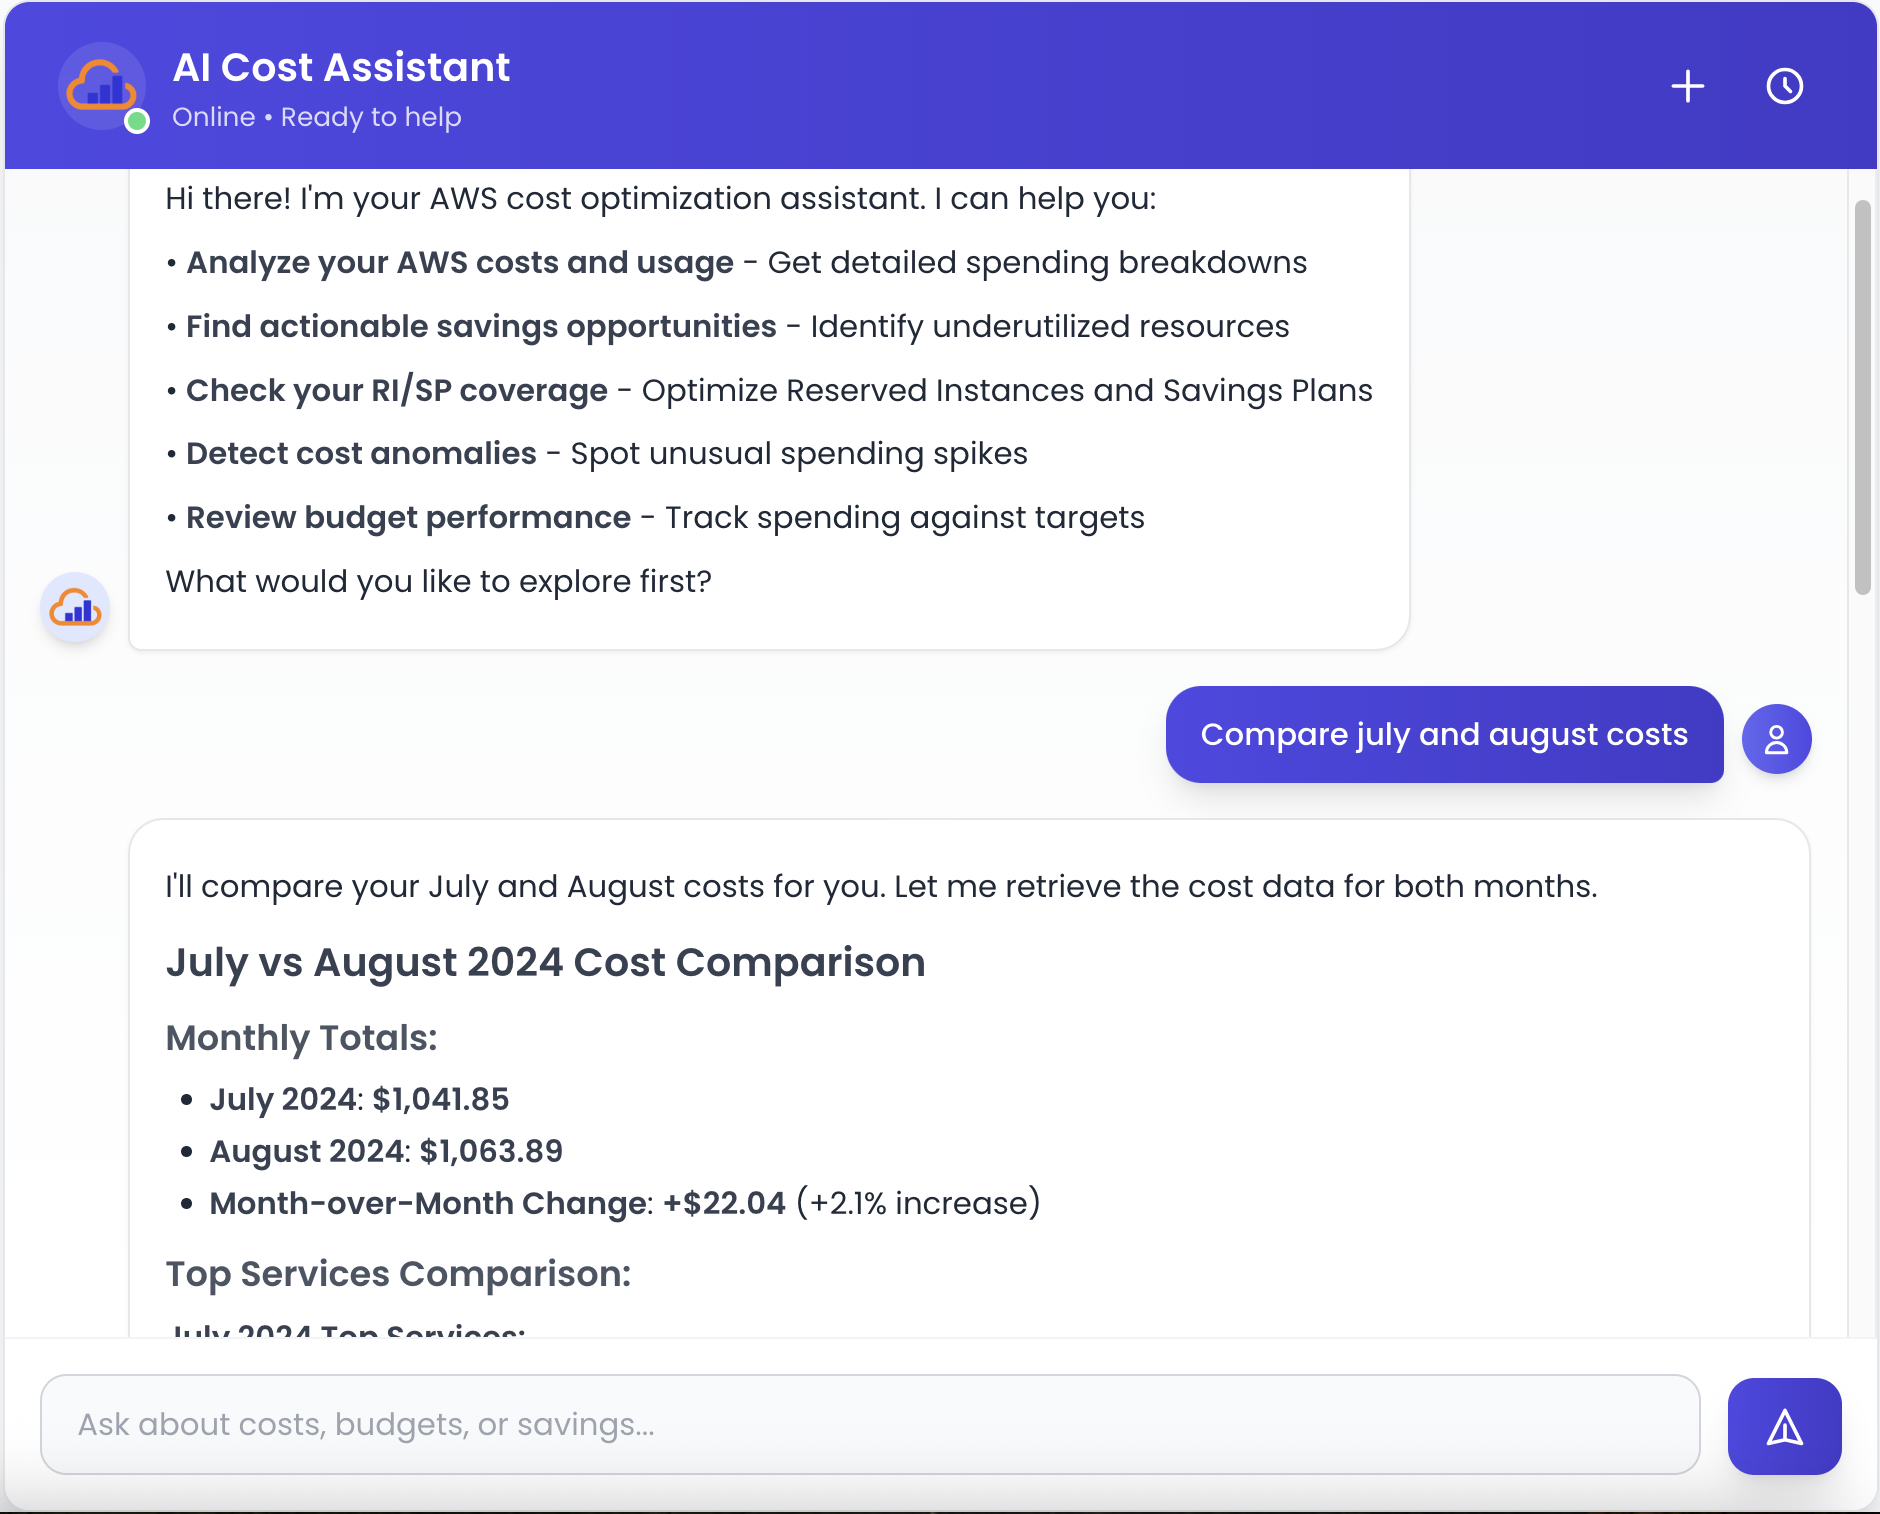Click the user profile avatar icon

(1776, 739)
